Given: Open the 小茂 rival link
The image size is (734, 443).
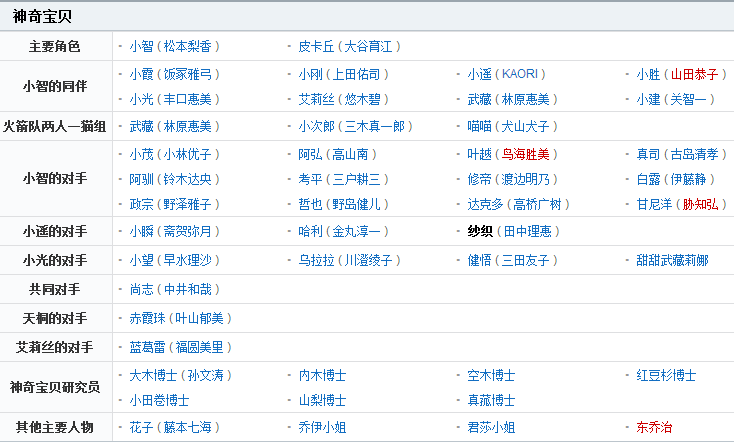Looking at the screenshot, I should pyautogui.click(x=141, y=155).
